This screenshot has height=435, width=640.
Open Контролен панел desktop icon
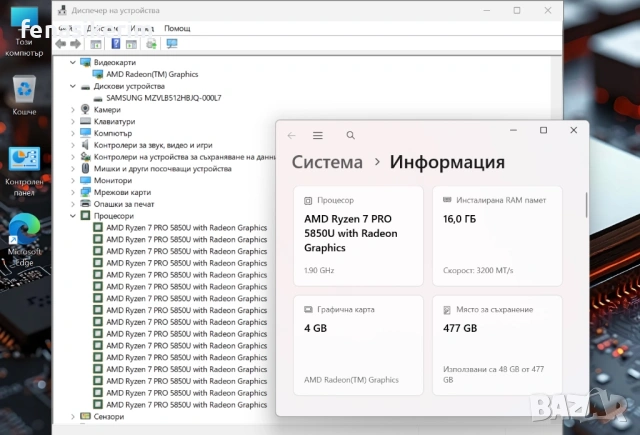(x=24, y=172)
